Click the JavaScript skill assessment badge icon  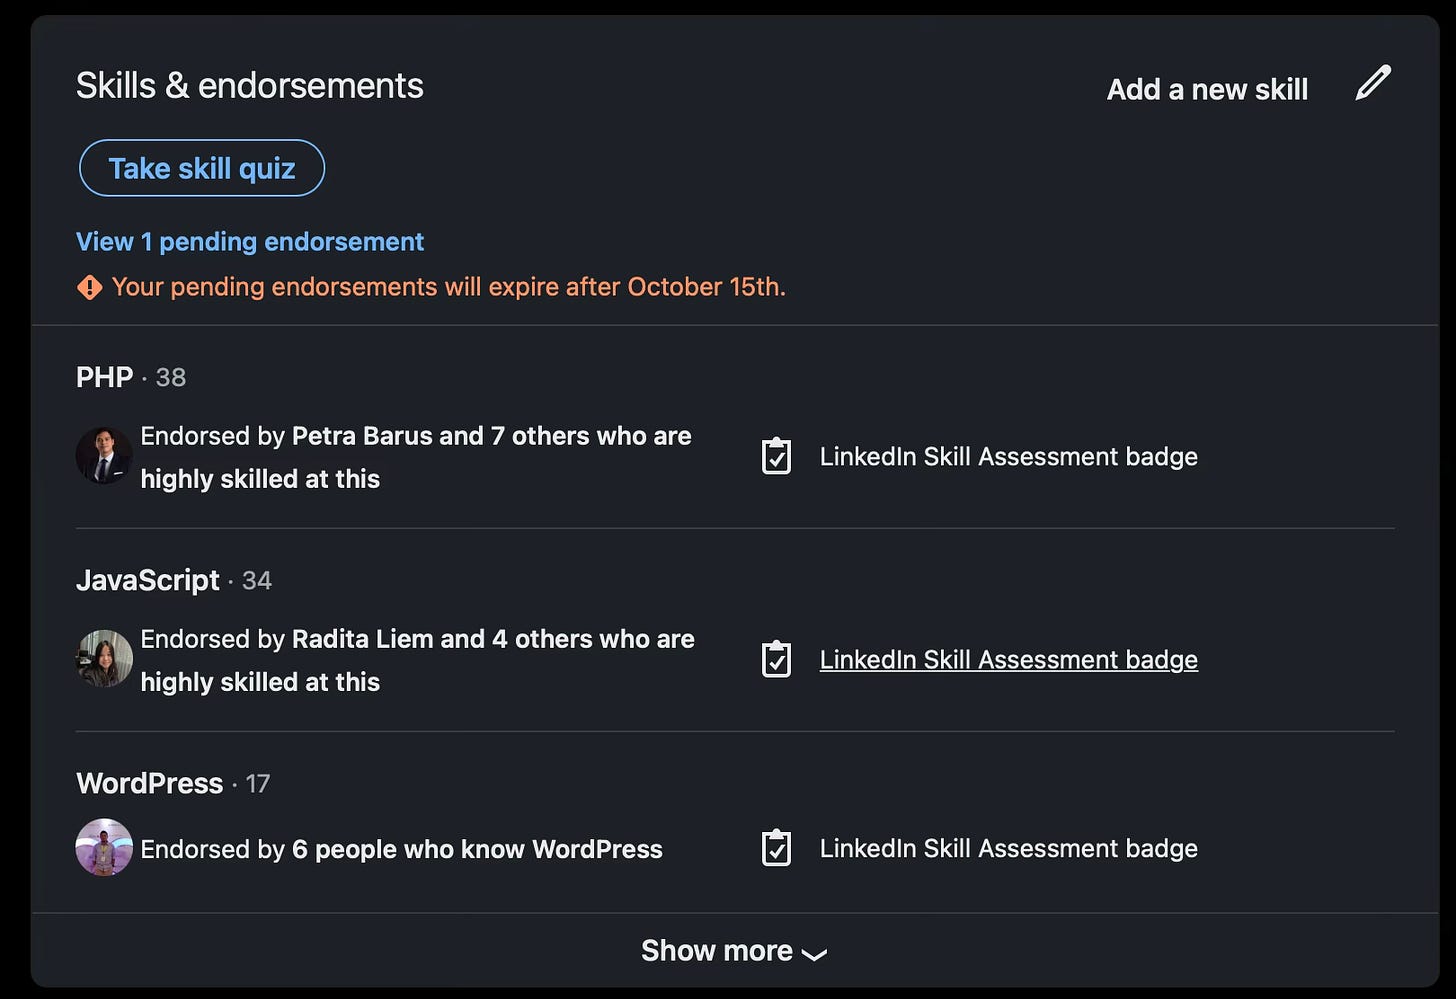[776, 659]
